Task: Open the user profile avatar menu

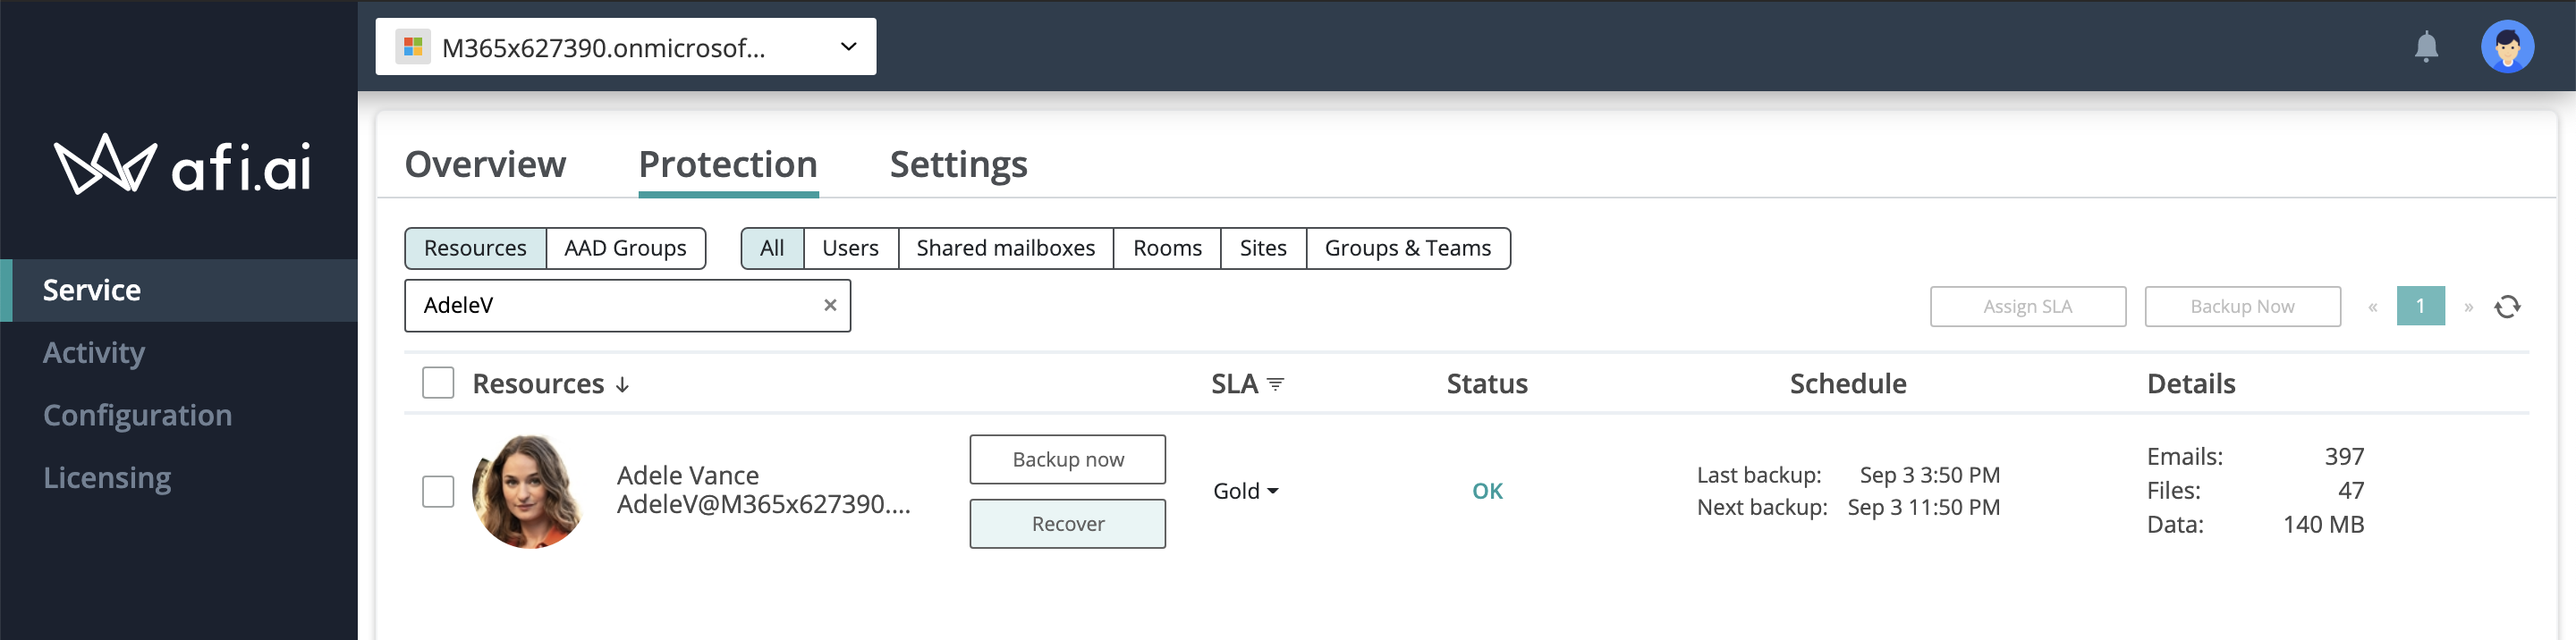Action: pos(2507,47)
